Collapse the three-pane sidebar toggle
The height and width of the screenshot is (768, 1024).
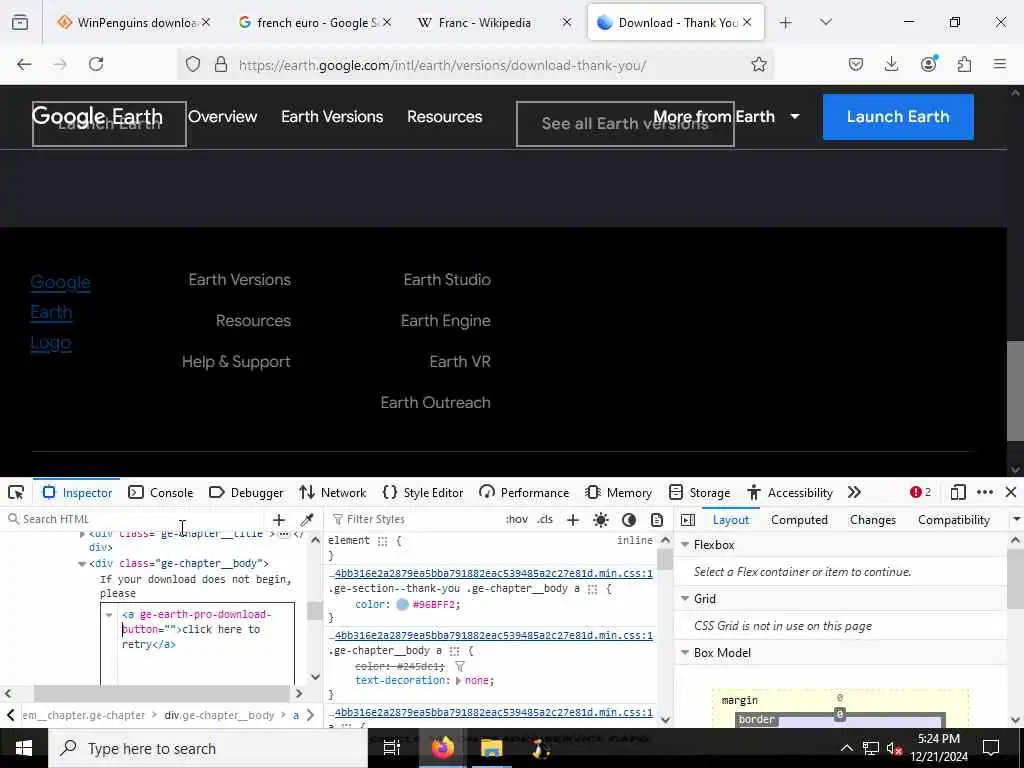[x=688, y=520]
